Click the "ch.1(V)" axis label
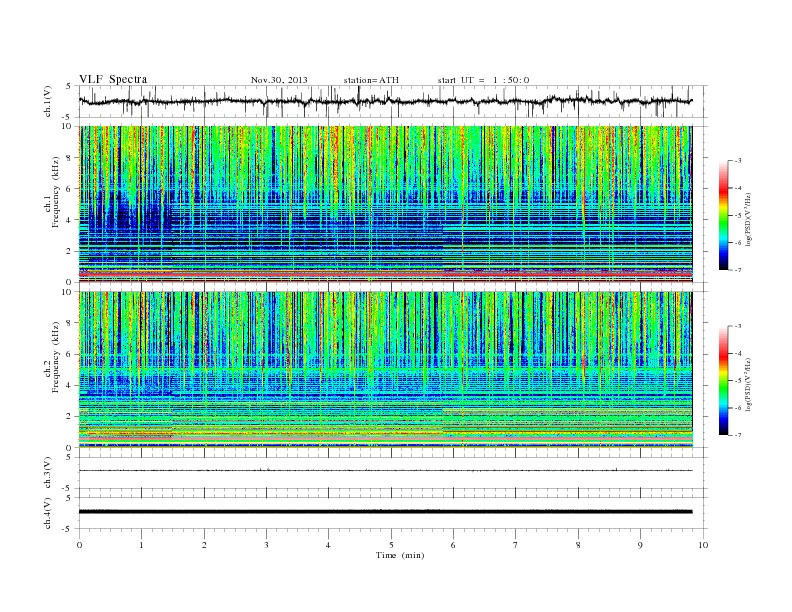 [48, 101]
